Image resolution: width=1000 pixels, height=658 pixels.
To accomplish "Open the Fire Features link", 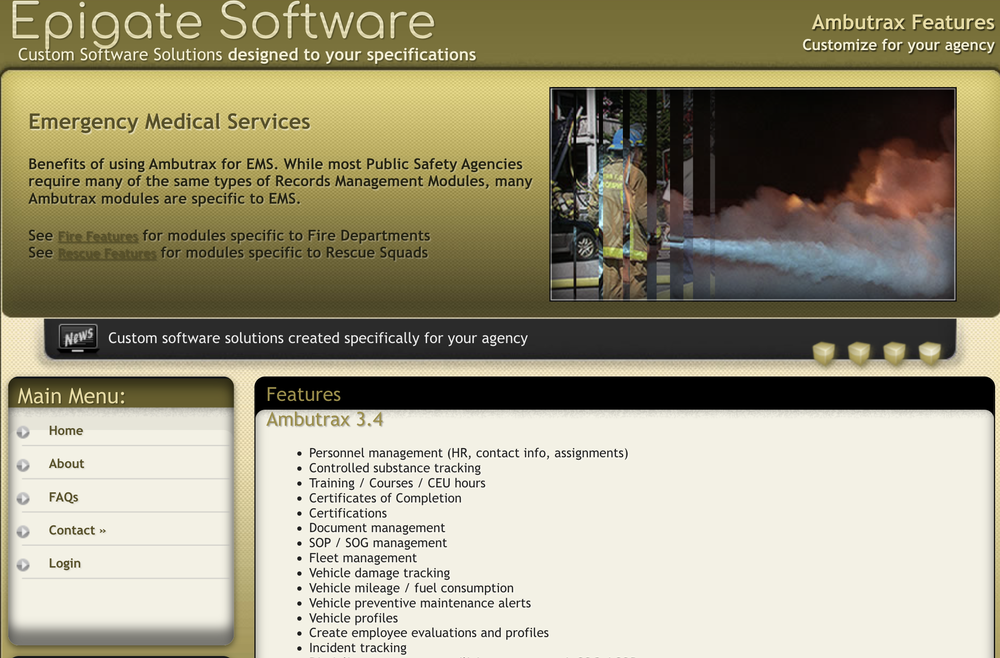I will pyautogui.click(x=97, y=236).
